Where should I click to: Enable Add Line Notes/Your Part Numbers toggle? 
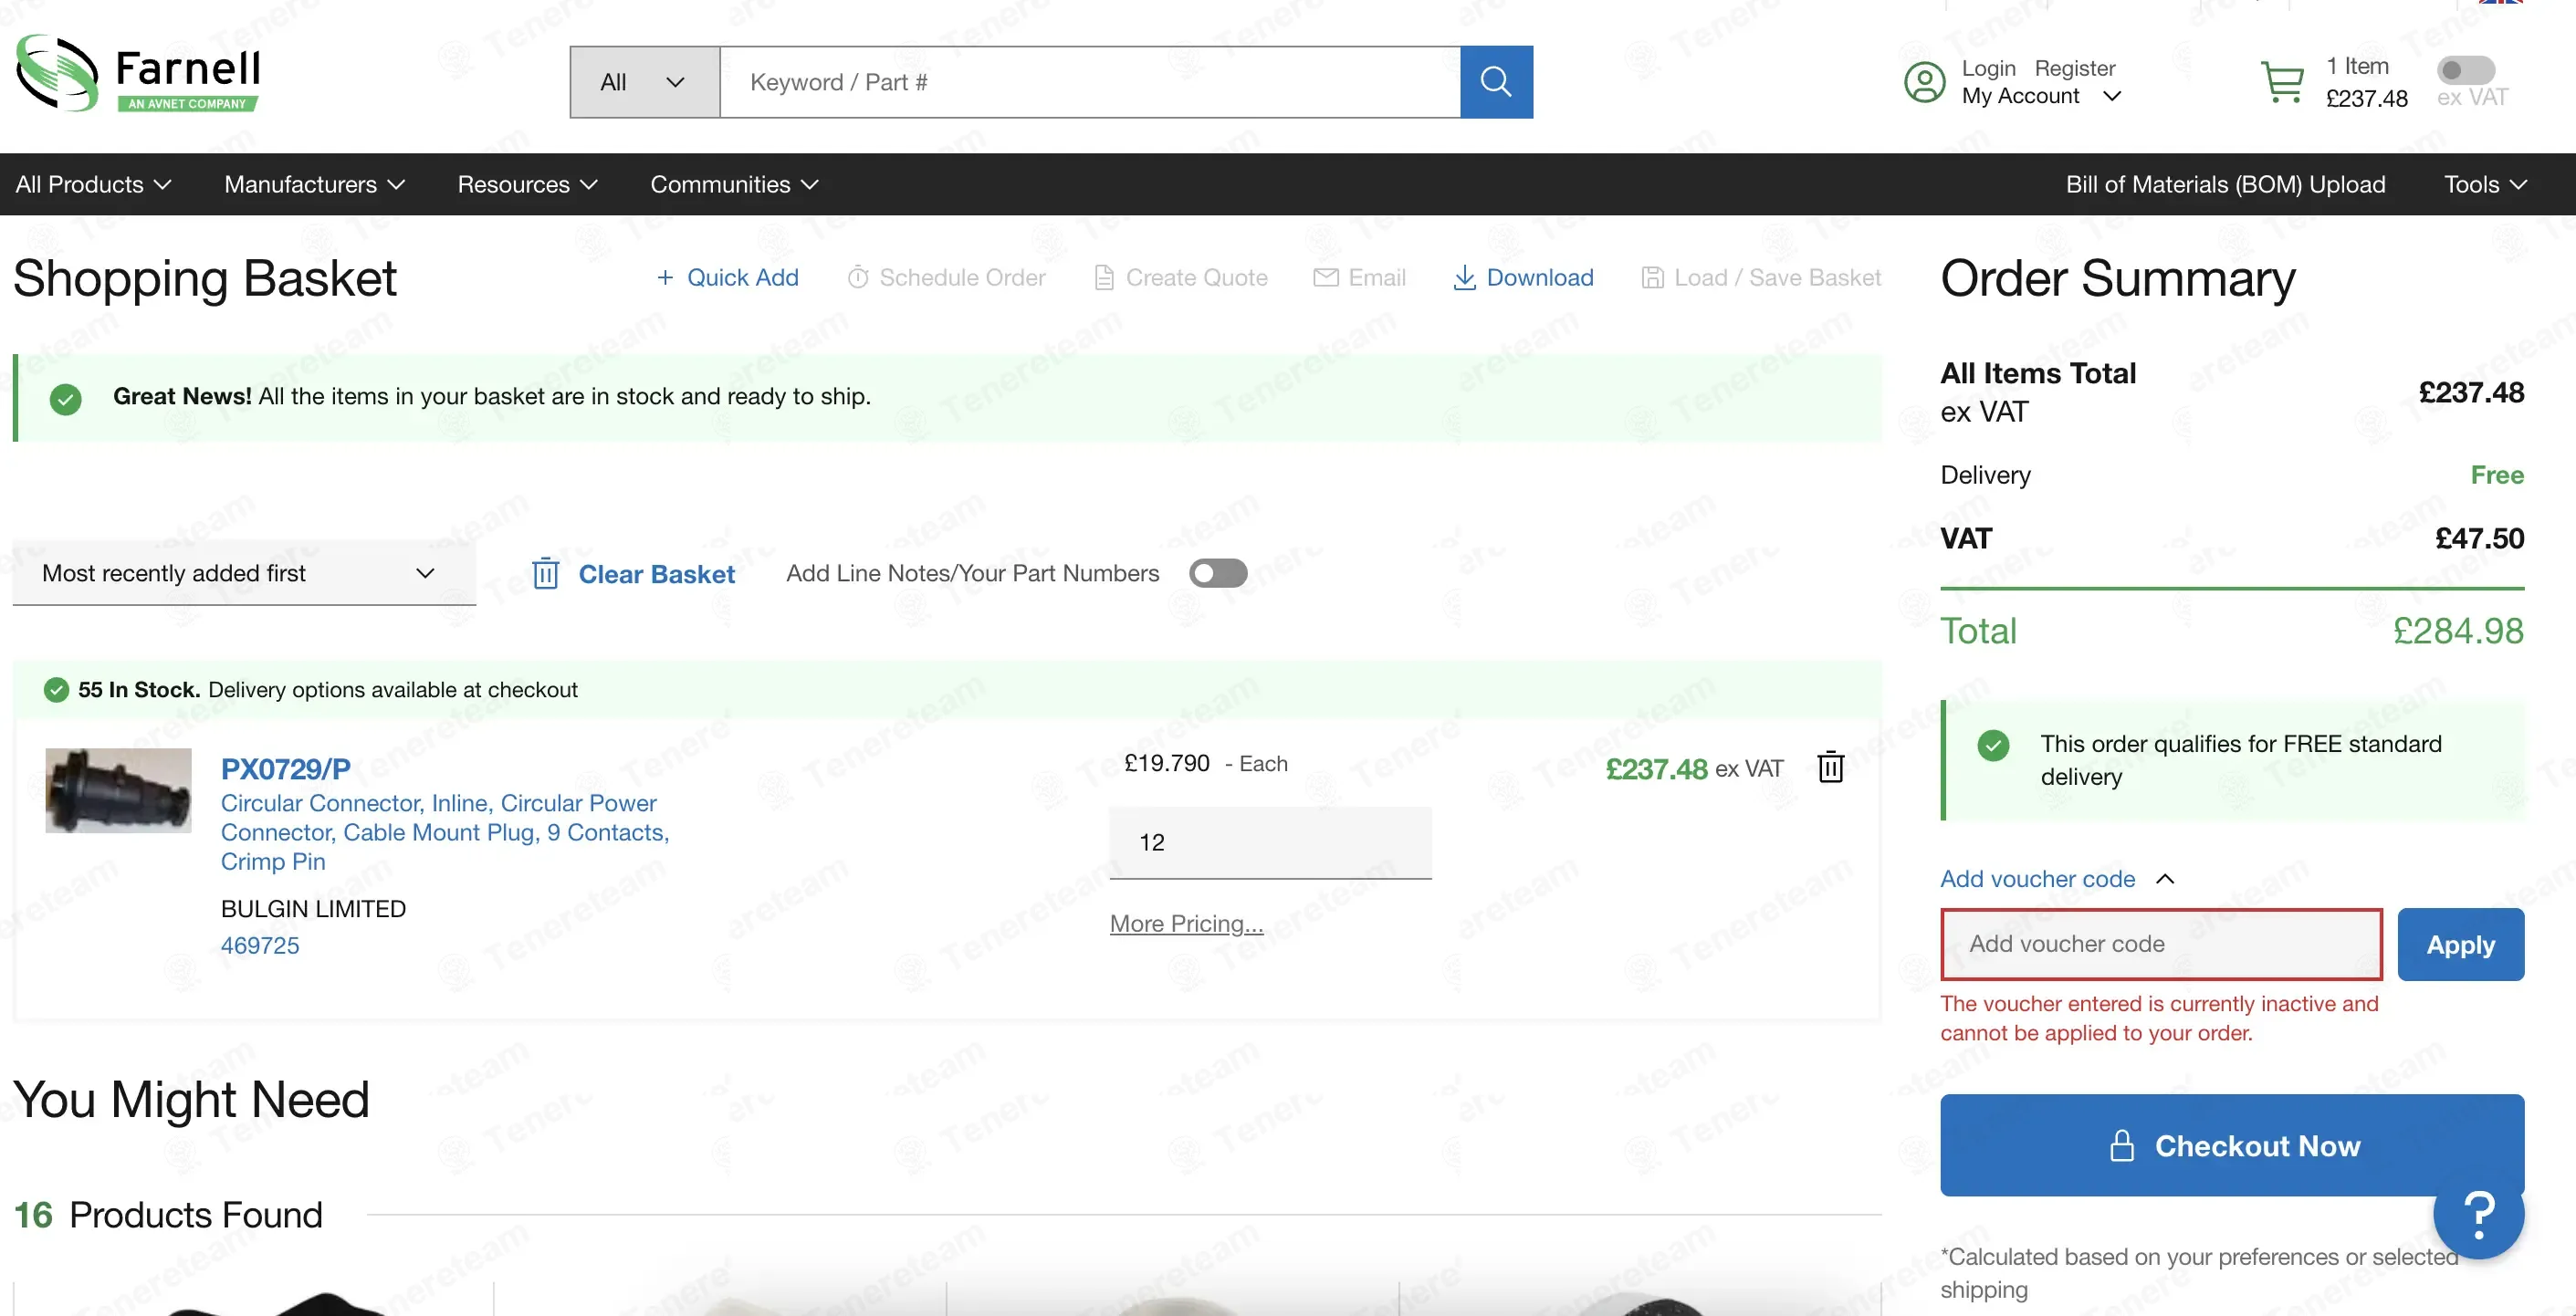coord(1218,573)
